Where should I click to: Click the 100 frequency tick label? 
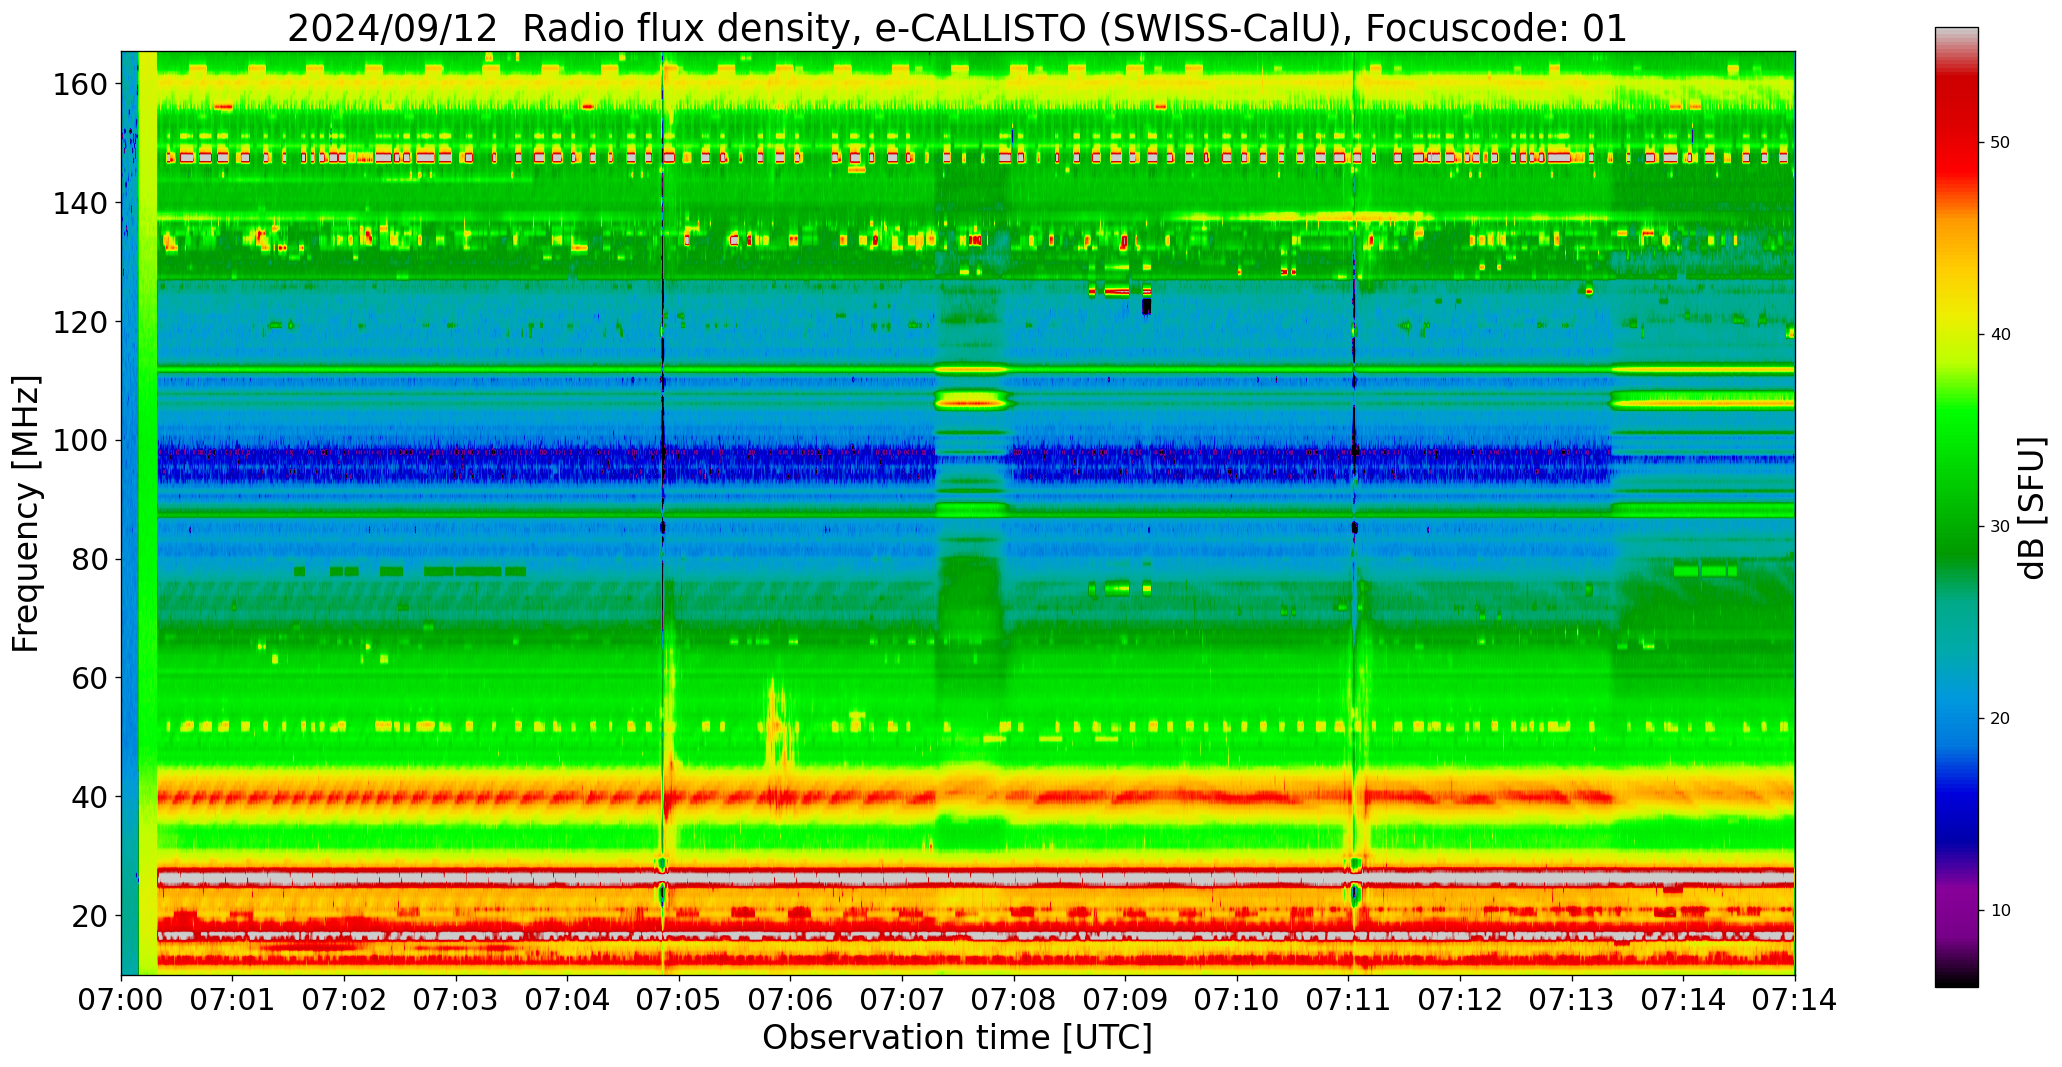click(x=80, y=441)
